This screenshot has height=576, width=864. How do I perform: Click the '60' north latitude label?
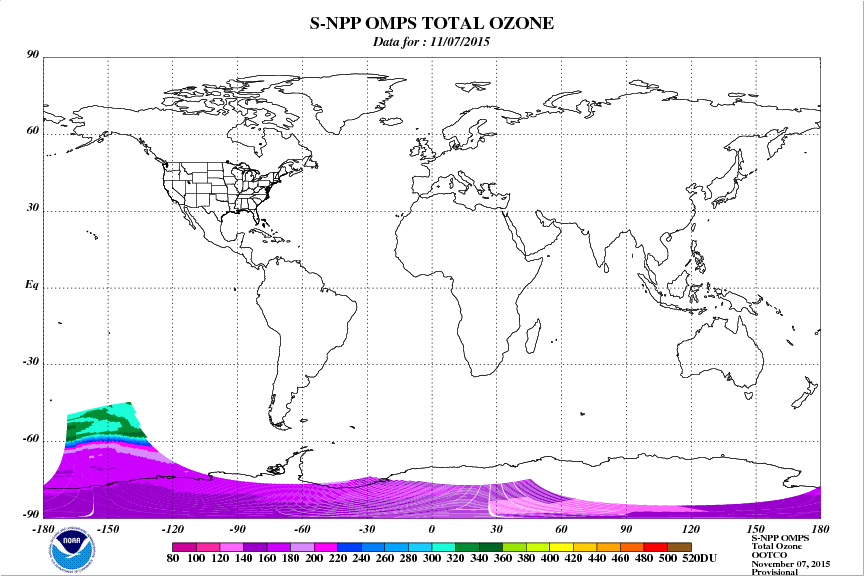(33, 131)
